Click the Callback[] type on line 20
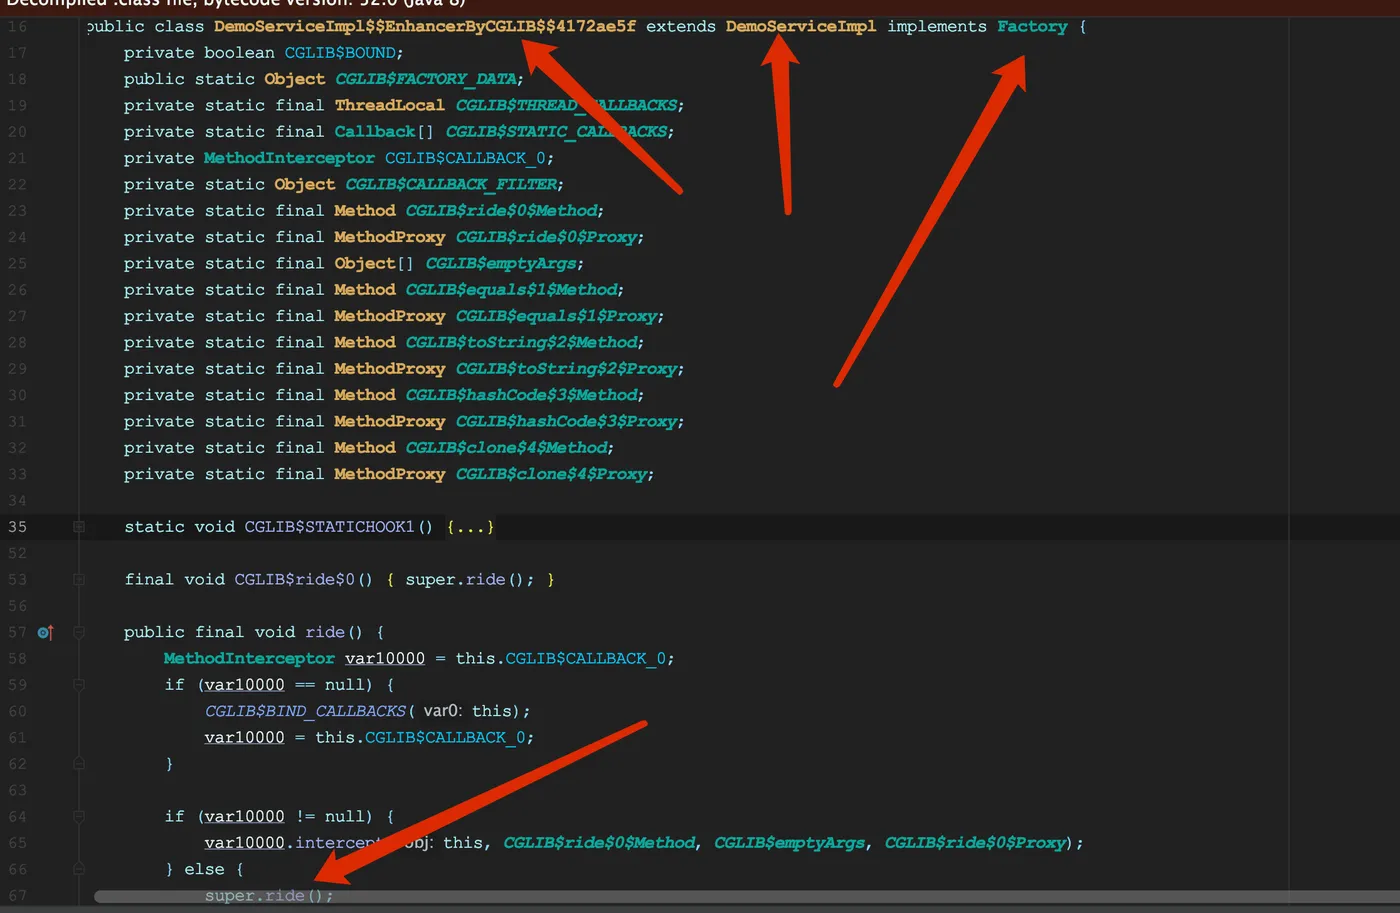The image size is (1400, 913). point(384,132)
